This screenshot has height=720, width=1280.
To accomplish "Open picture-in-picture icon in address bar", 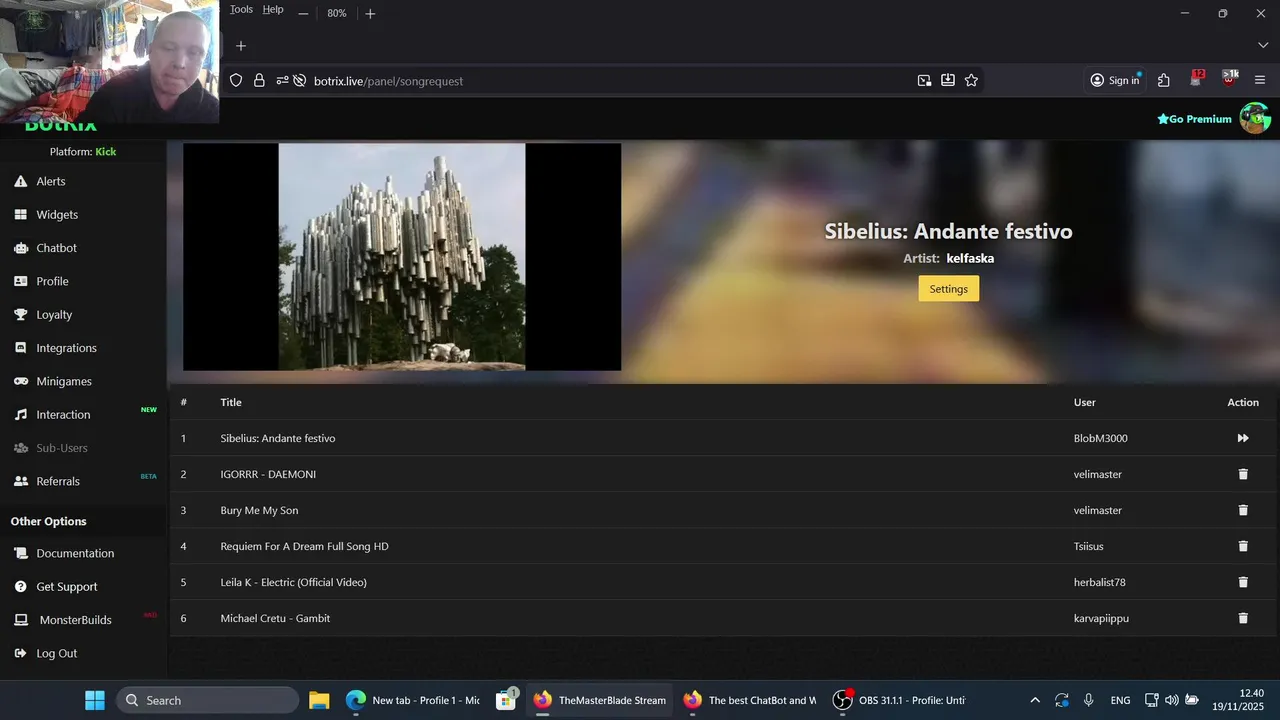I will (x=924, y=80).
